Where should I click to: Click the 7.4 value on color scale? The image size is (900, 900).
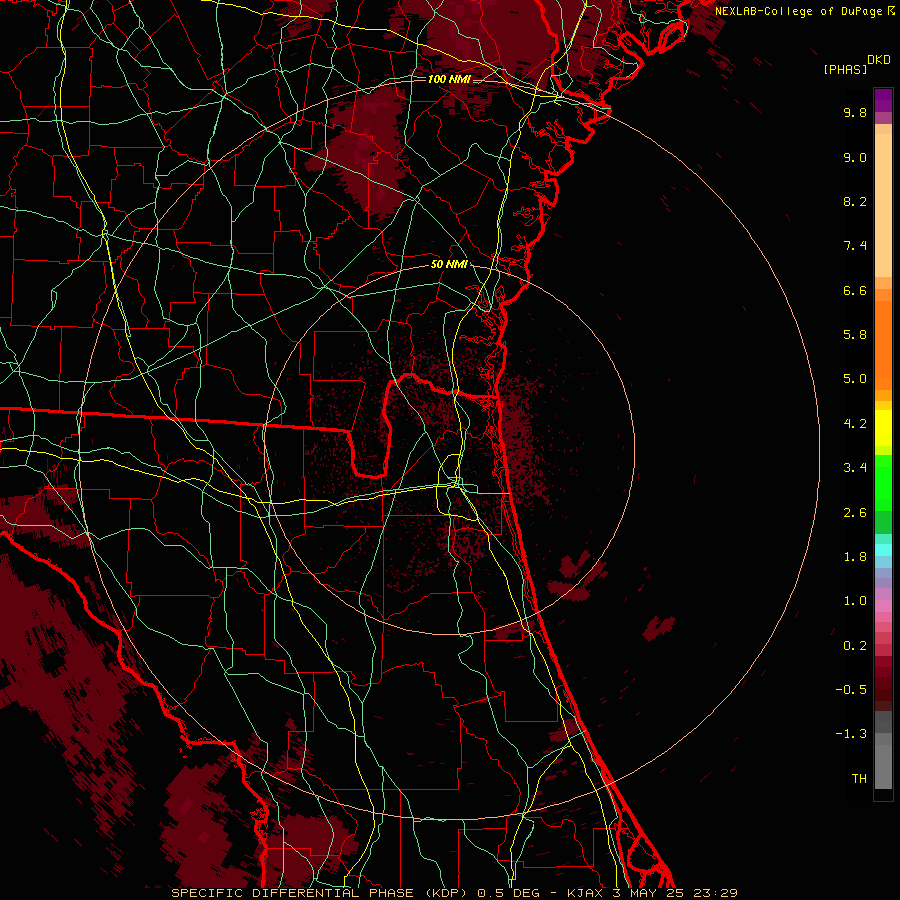[855, 246]
